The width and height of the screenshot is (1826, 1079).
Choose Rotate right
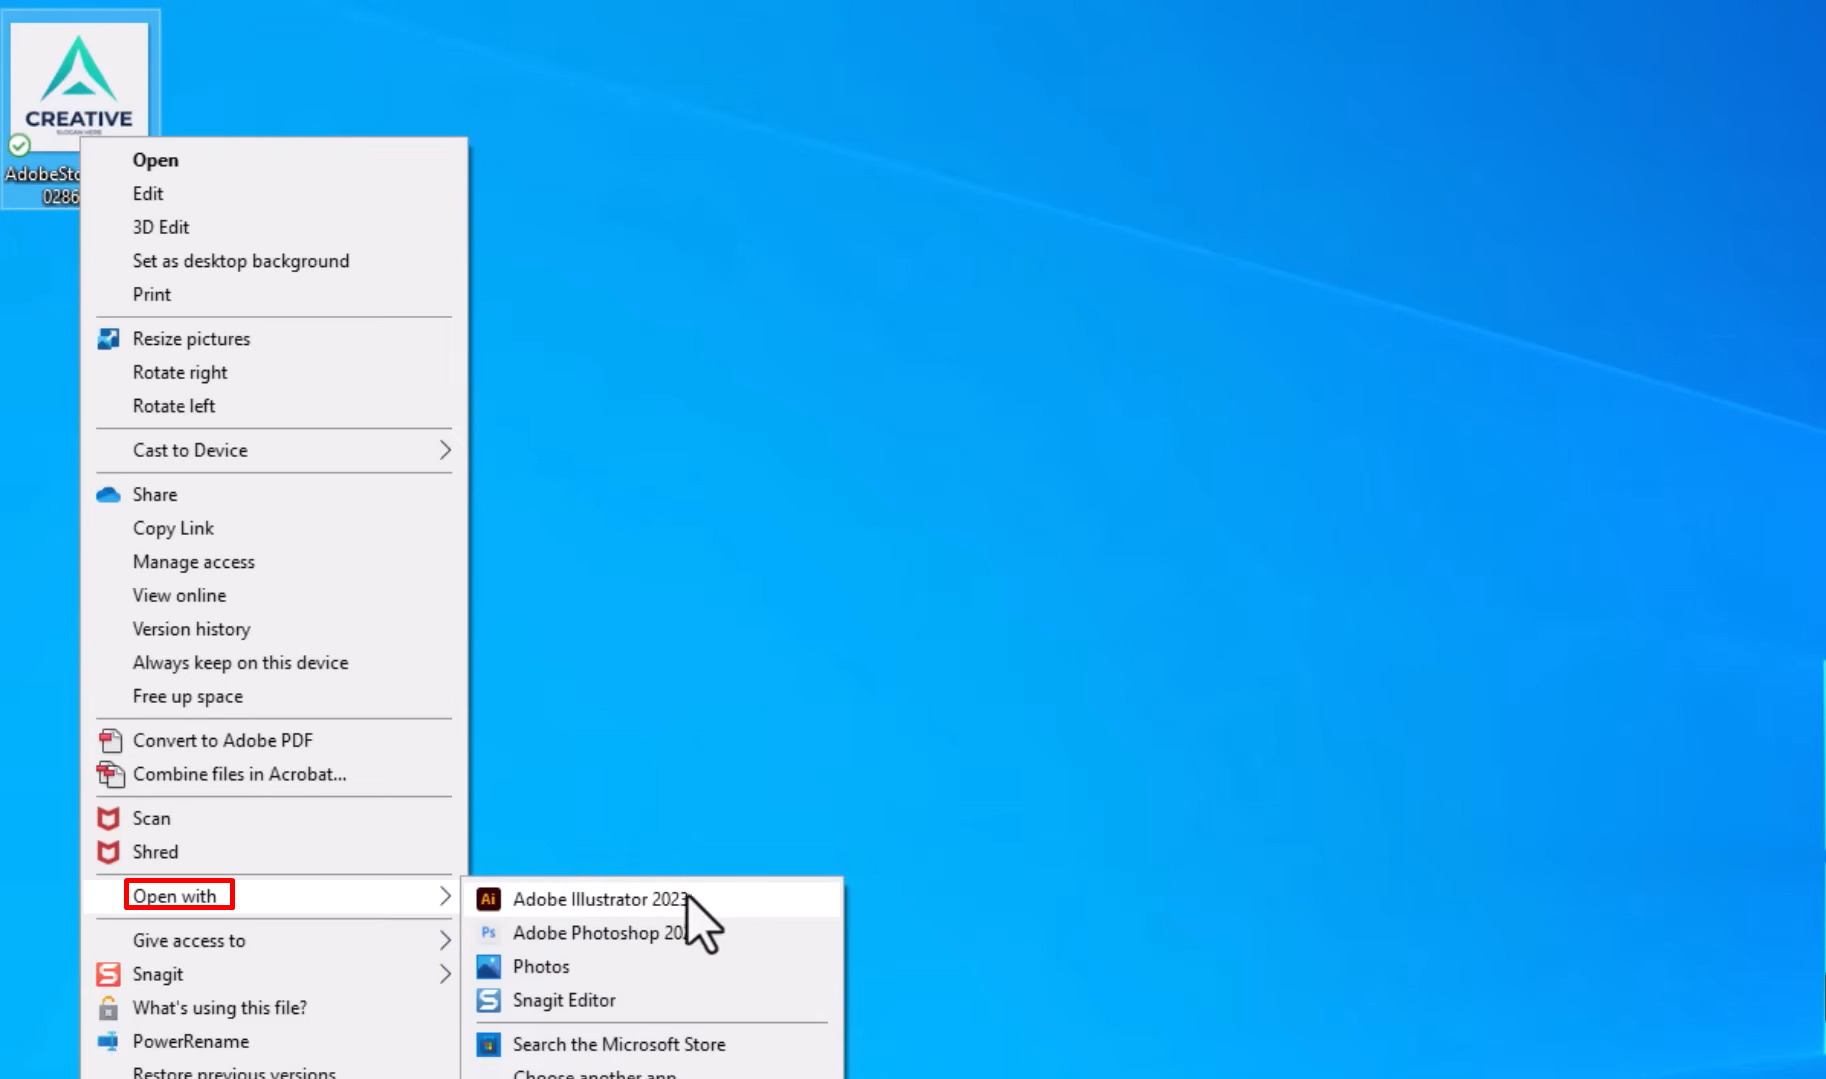click(x=180, y=373)
